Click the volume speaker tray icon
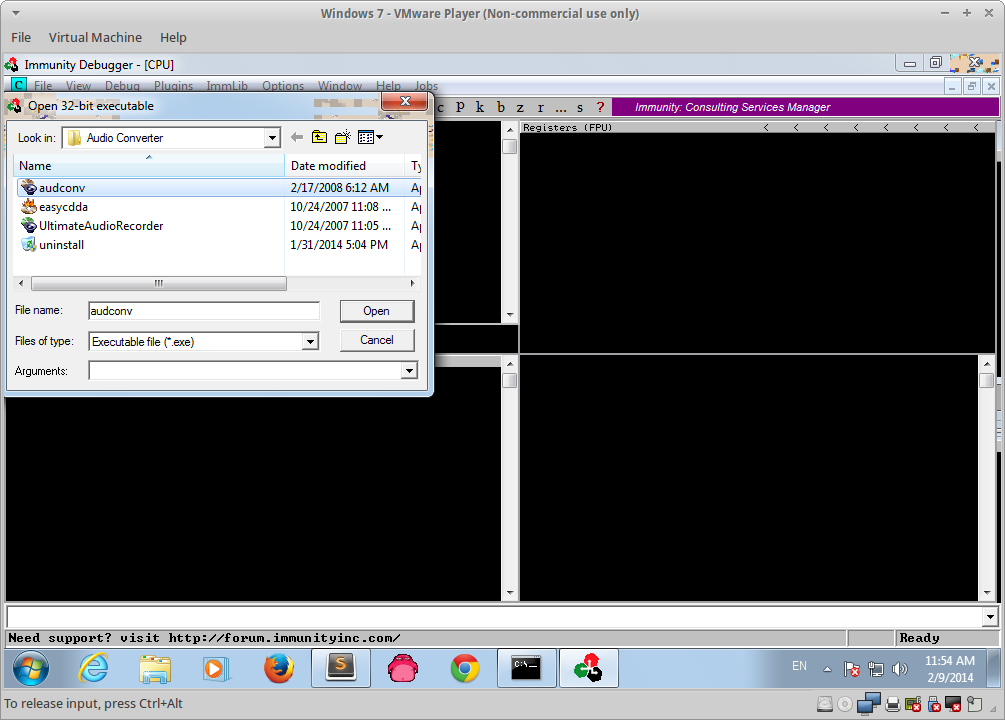 click(x=900, y=669)
